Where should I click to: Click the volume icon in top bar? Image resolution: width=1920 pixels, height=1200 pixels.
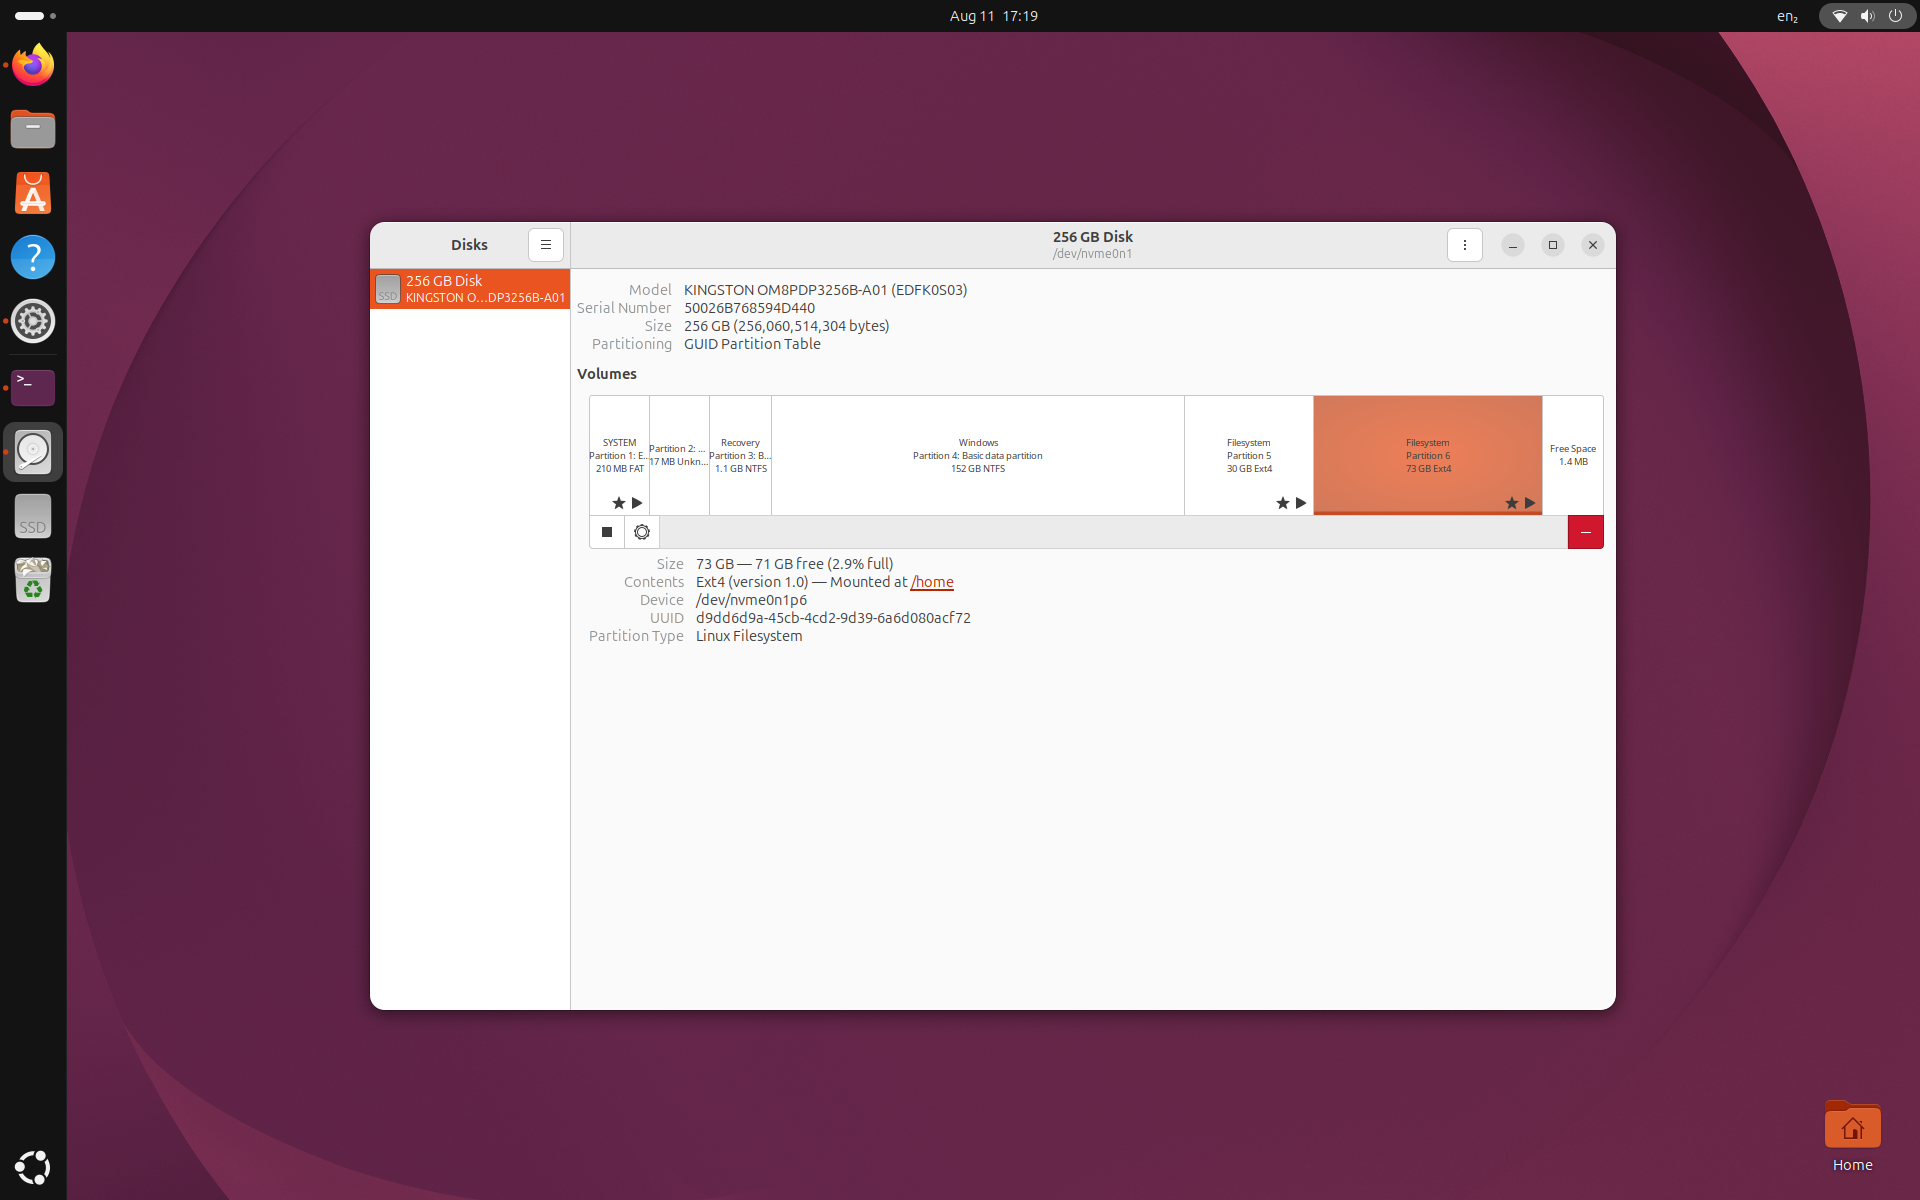1867,16
